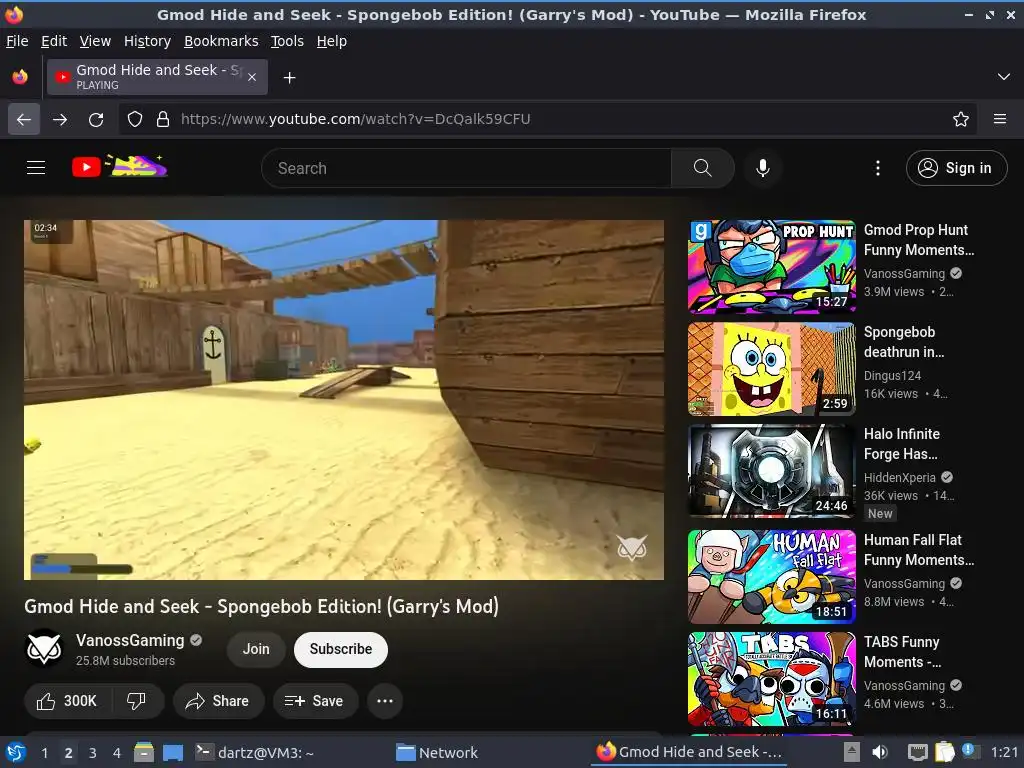Screen dimensions: 1024x768
Task: Save video to playlist
Action: (x=315, y=701)
